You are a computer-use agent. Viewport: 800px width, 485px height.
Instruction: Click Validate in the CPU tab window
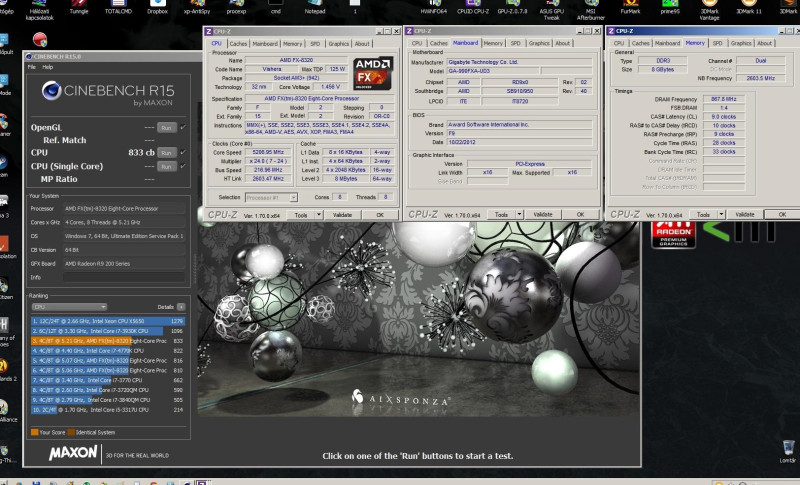click(x=342, y=215)
